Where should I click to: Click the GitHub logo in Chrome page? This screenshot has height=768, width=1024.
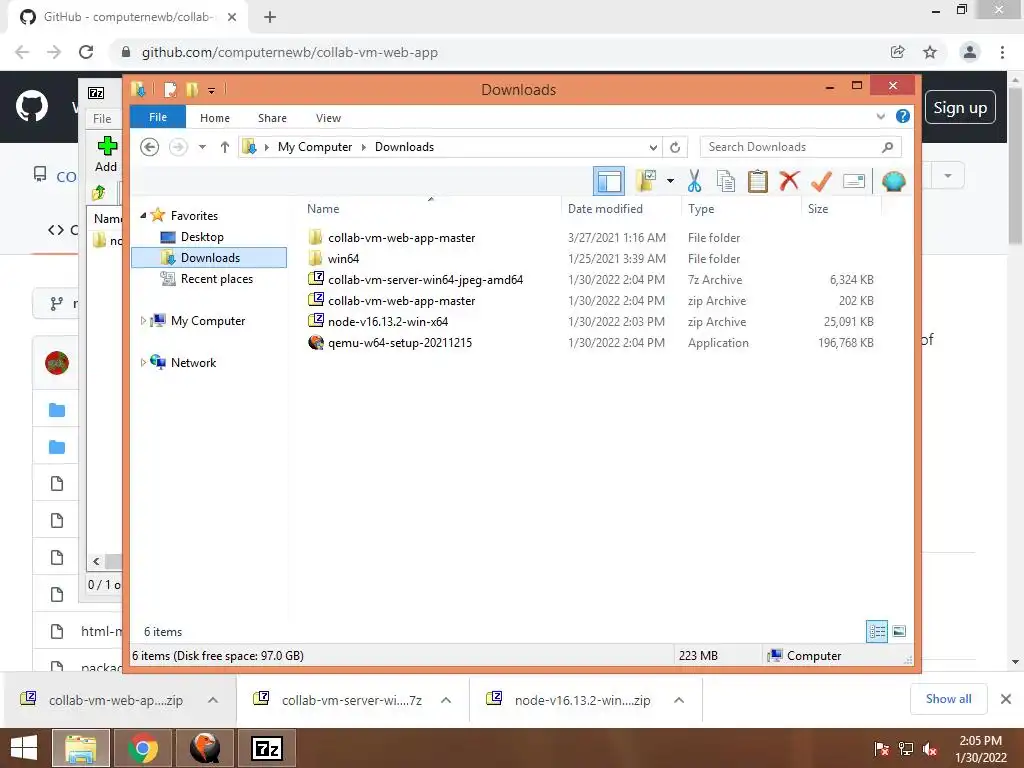32,107
